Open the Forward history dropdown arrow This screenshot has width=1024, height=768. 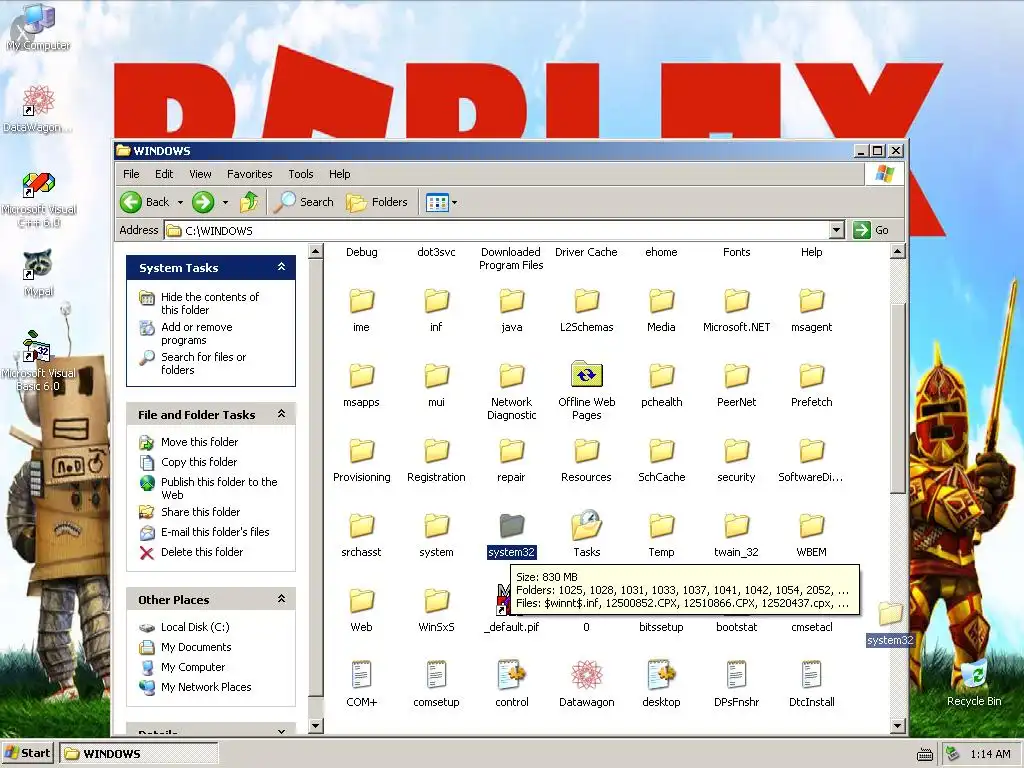point(225,202)
